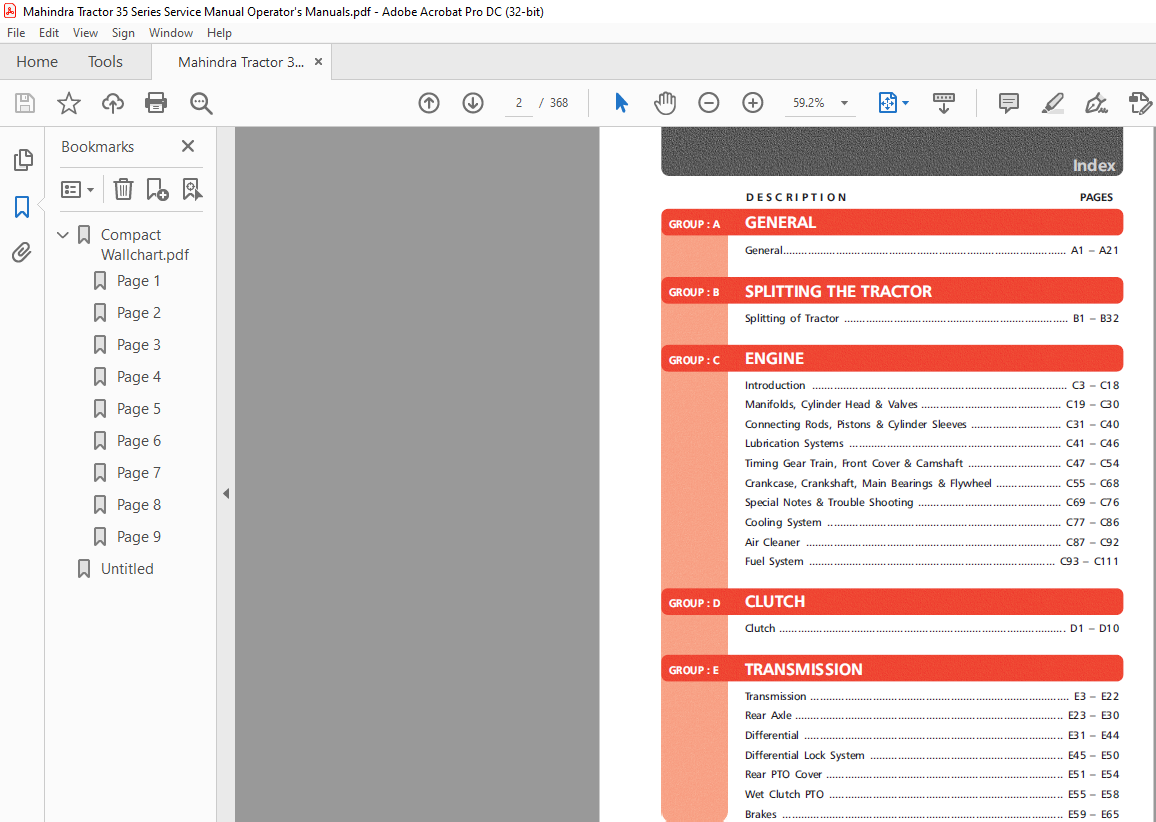
Task: Open the Sign menu
Action: click(123, 32)
